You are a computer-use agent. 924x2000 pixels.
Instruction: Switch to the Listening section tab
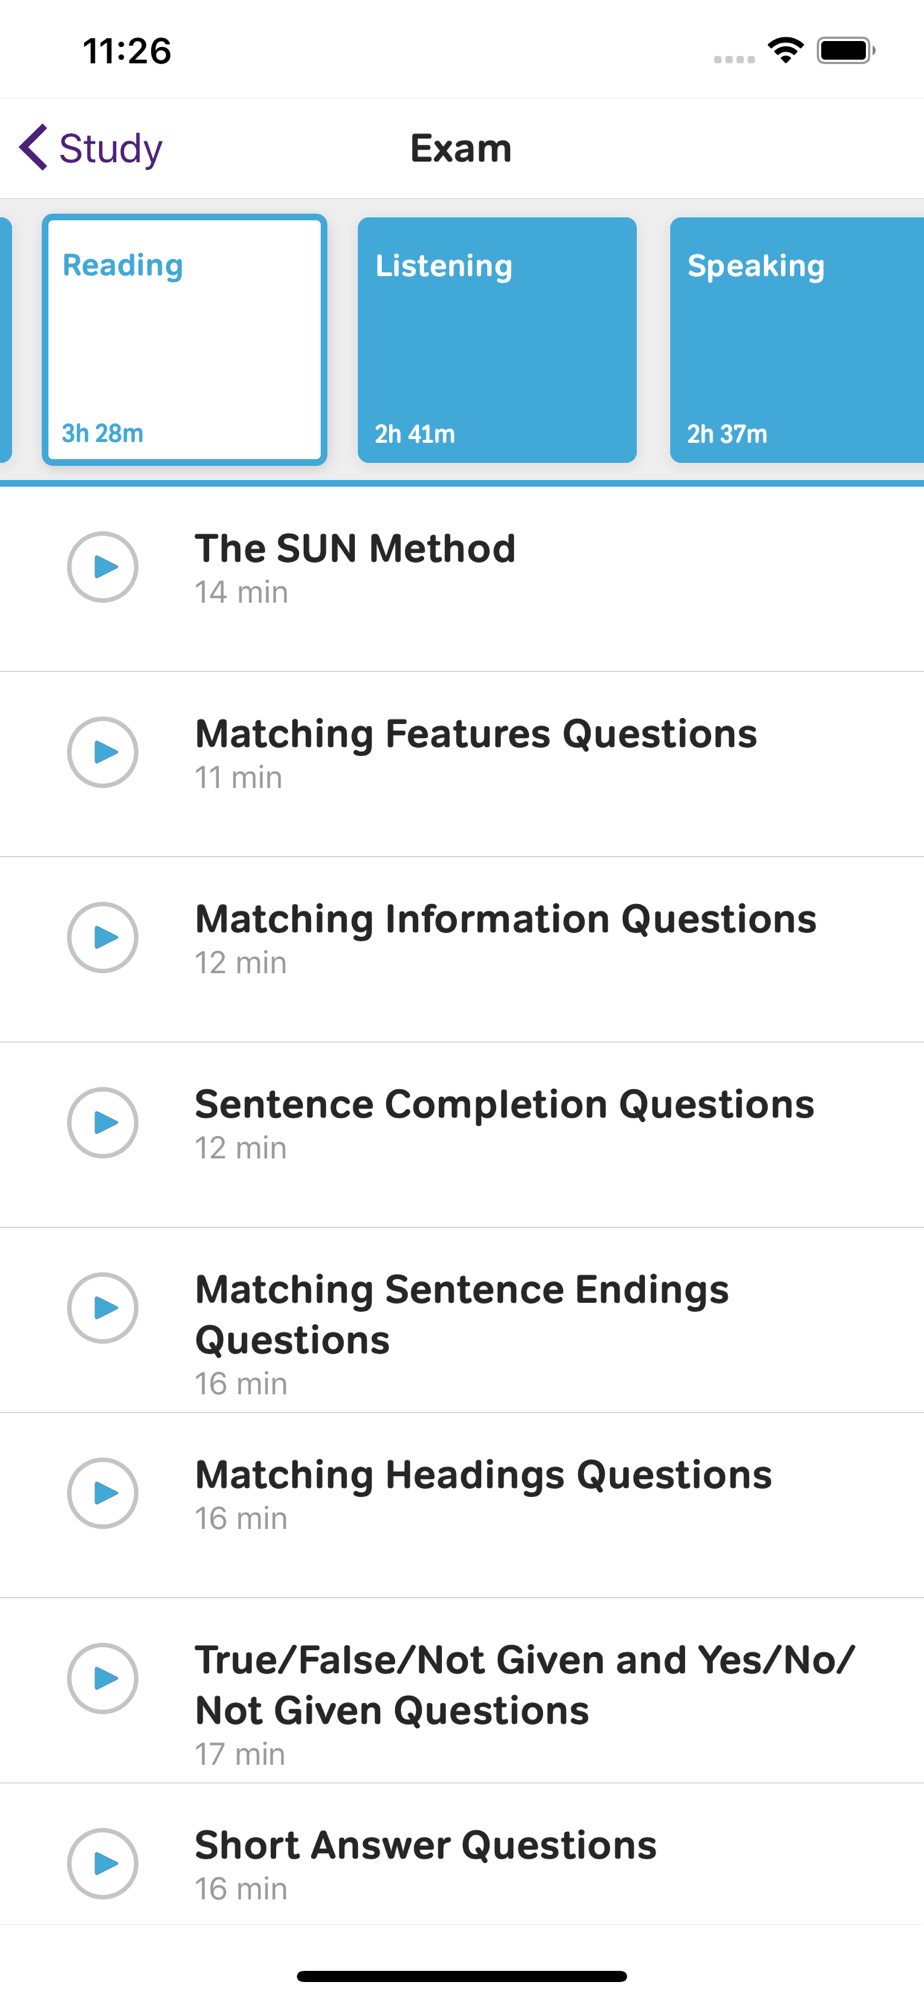(497, 340)
